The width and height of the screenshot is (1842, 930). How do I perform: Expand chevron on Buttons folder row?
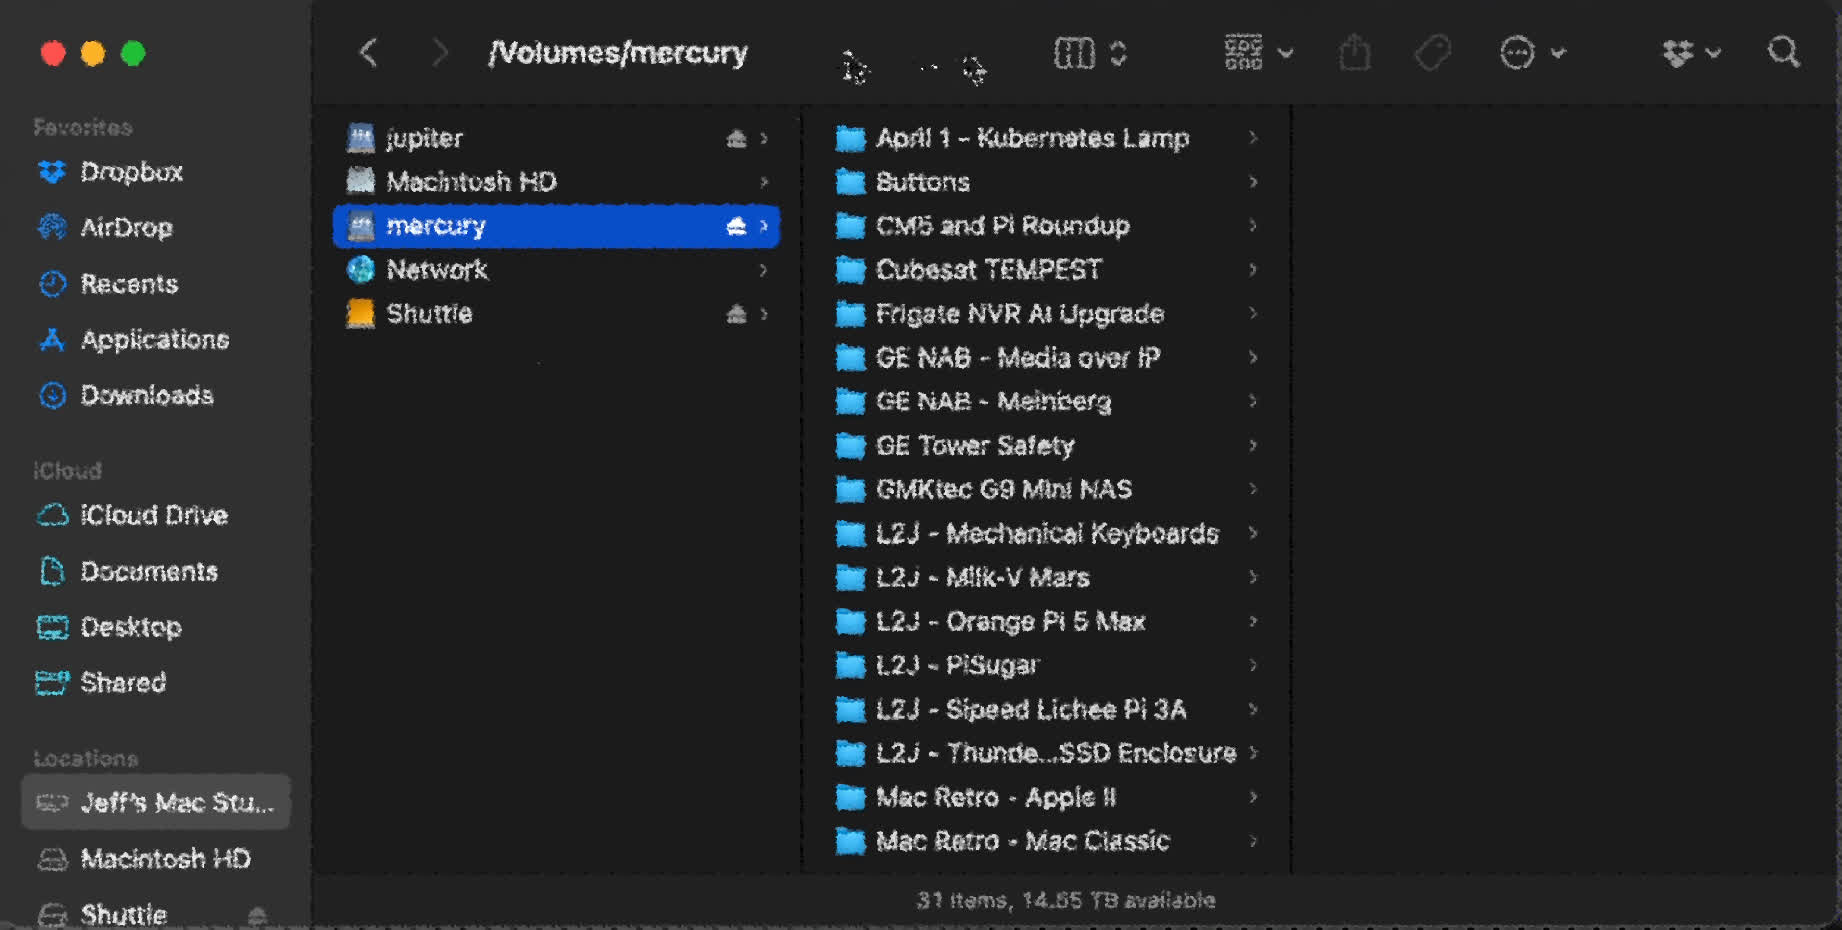pos(1253,182)
